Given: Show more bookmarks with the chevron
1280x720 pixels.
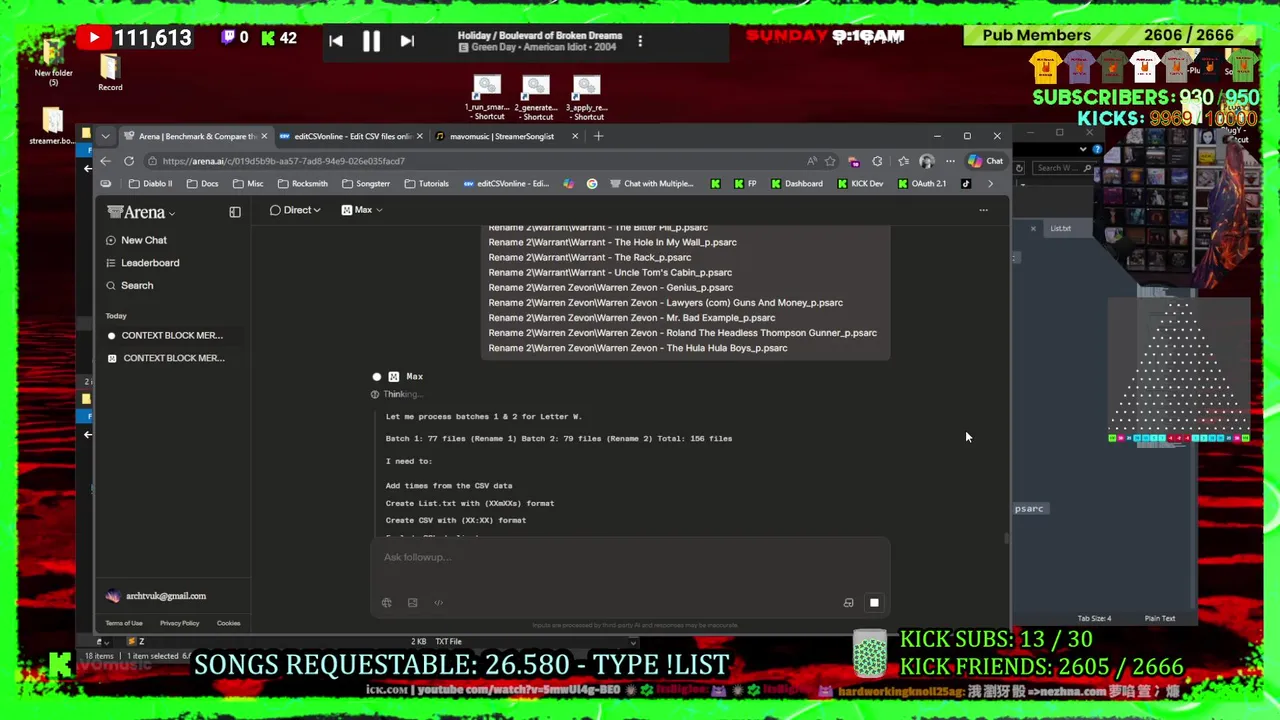Looking at the screenshot, I should 990,184.
